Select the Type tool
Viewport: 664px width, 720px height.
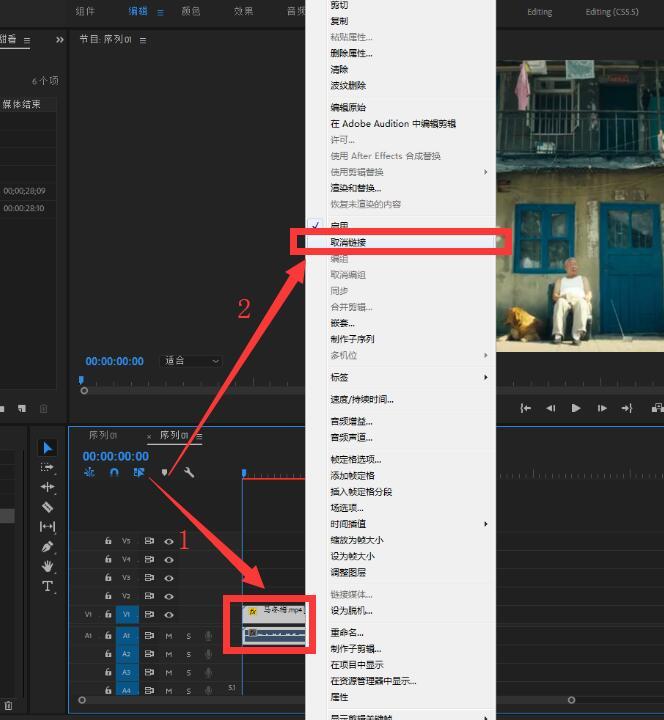click(x=47, y=586)
